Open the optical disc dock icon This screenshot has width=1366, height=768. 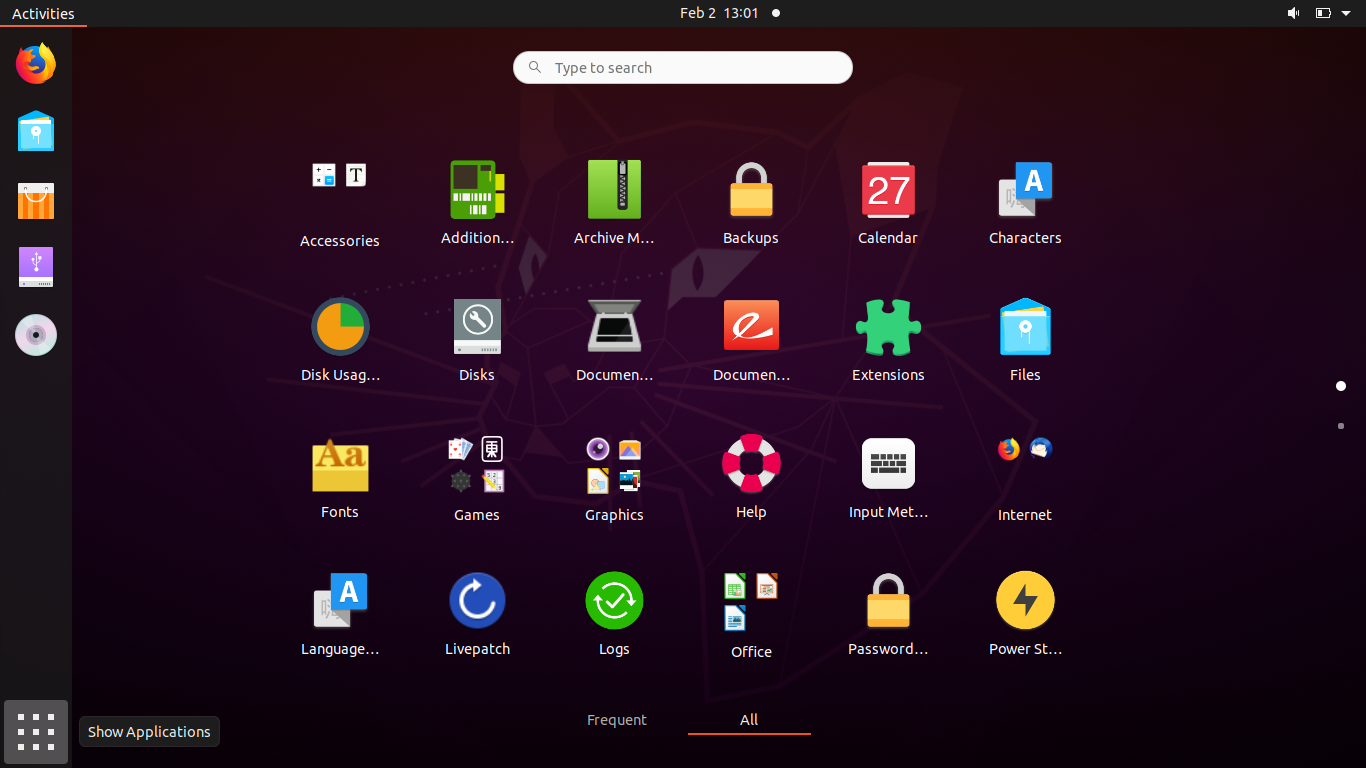[36, 335]
